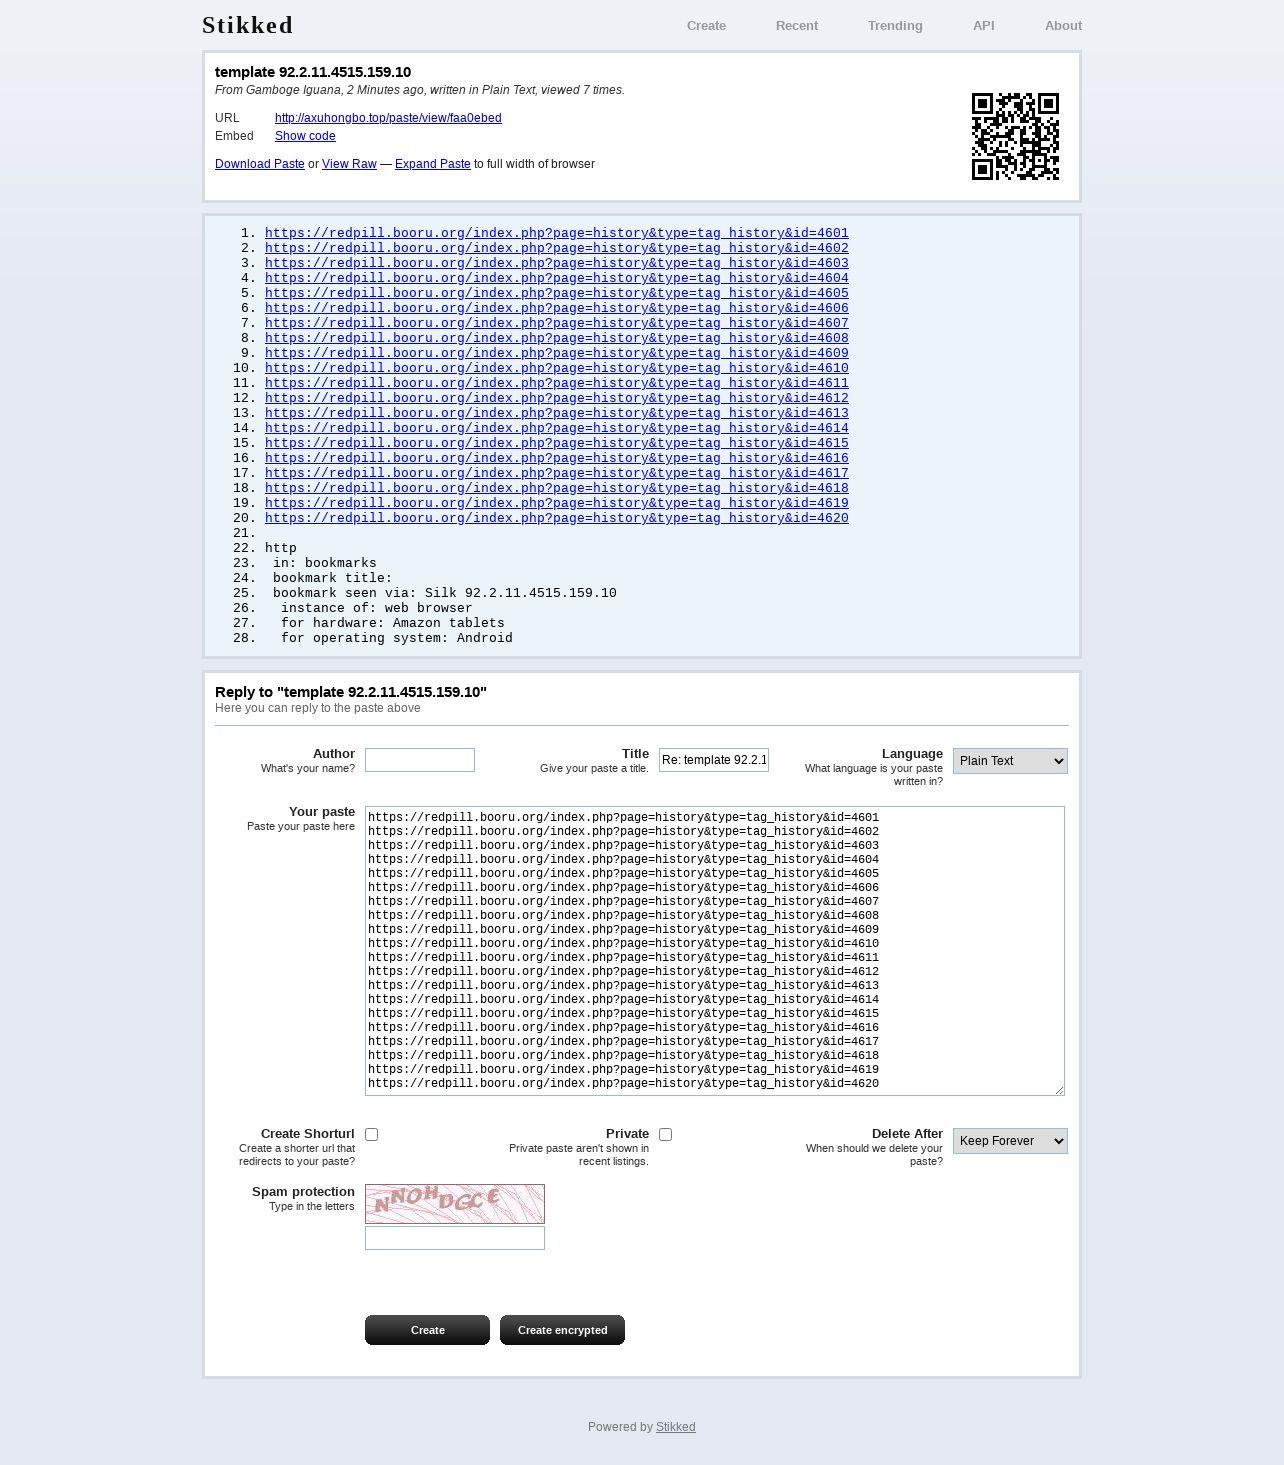The image size is (1284, 1465).
Task: Click the QR code image
Action: [1015, 137]
